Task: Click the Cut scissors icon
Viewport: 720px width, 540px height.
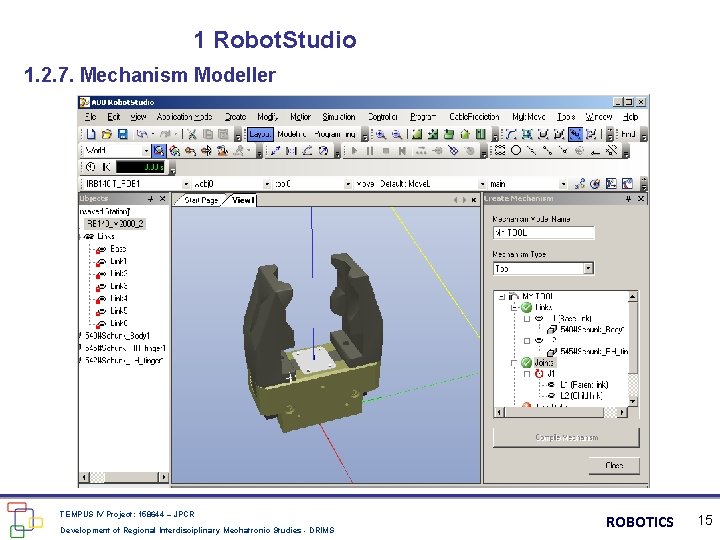Action: point(192,134)
